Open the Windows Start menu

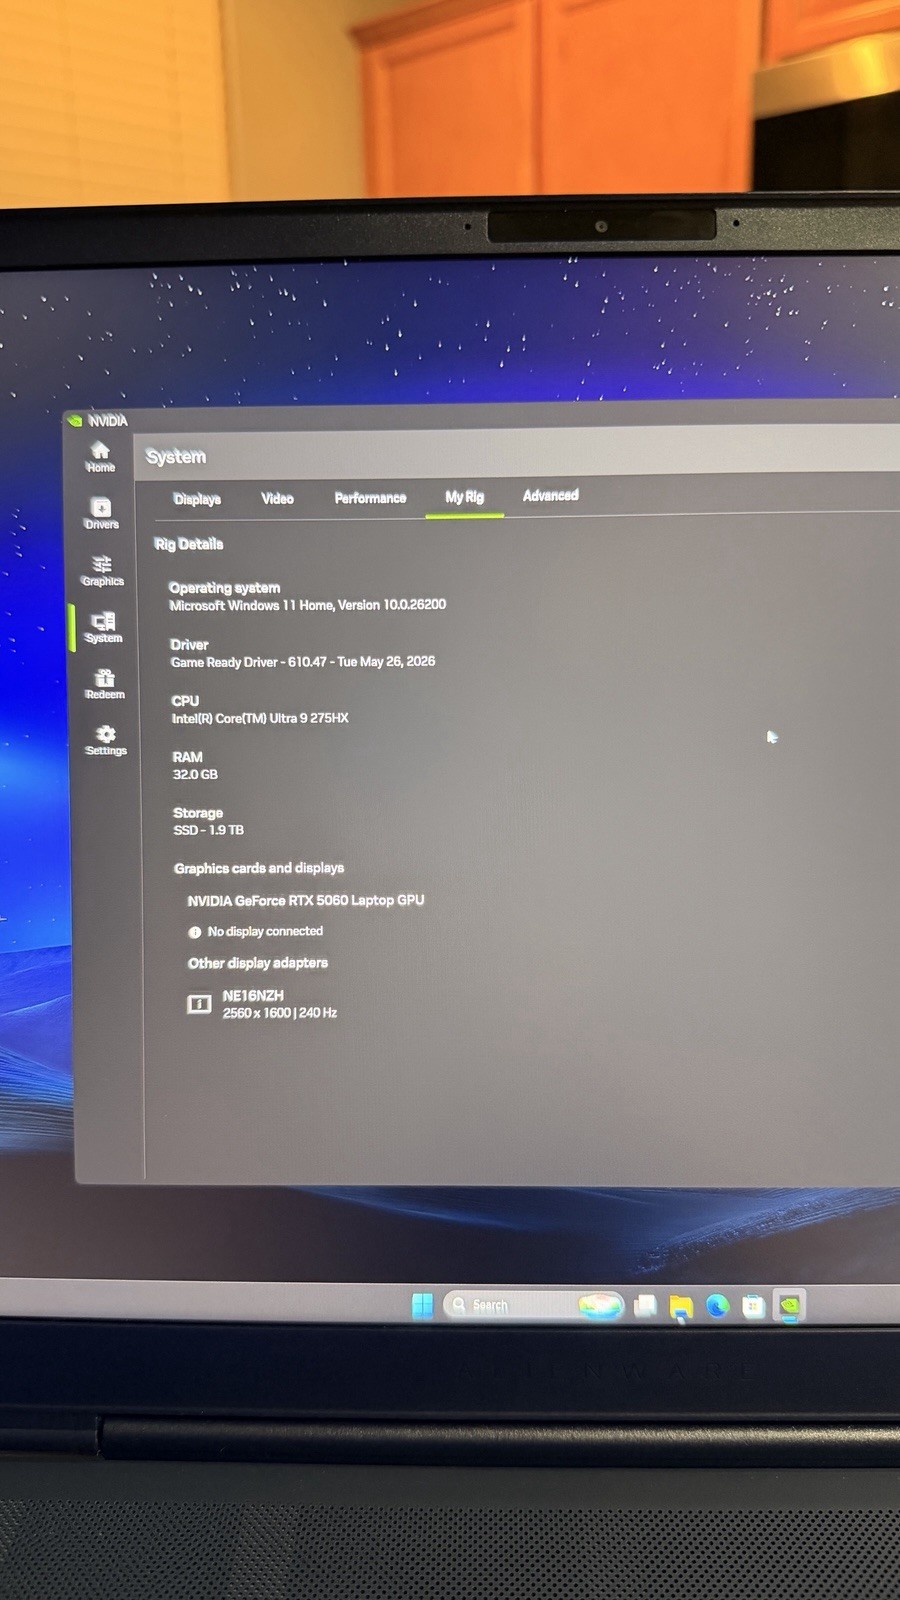[422, 1305]
